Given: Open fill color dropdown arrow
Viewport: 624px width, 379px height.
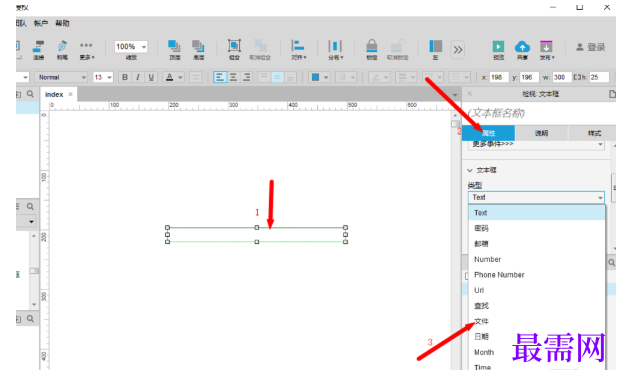Looking at the screenshot, I should click(326, 77).
